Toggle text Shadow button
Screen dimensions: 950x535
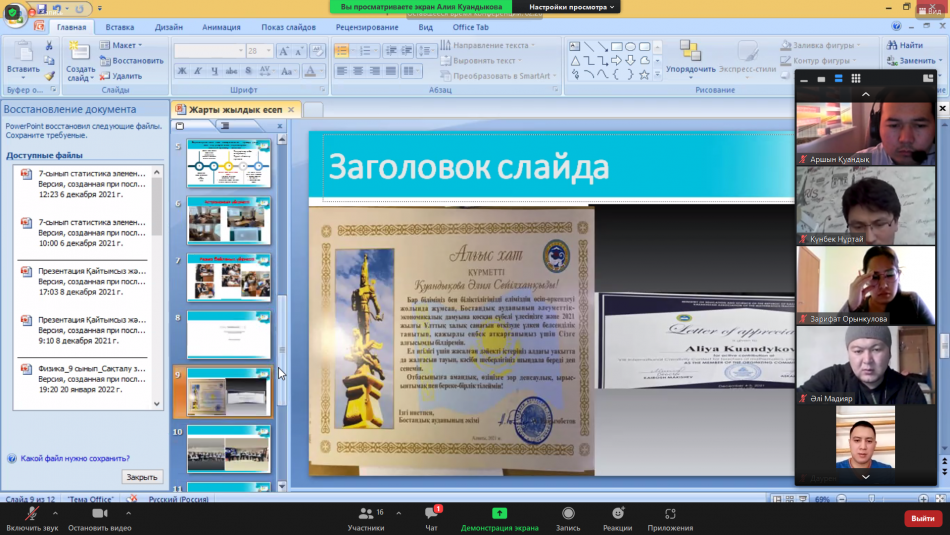tap(248, 71)
